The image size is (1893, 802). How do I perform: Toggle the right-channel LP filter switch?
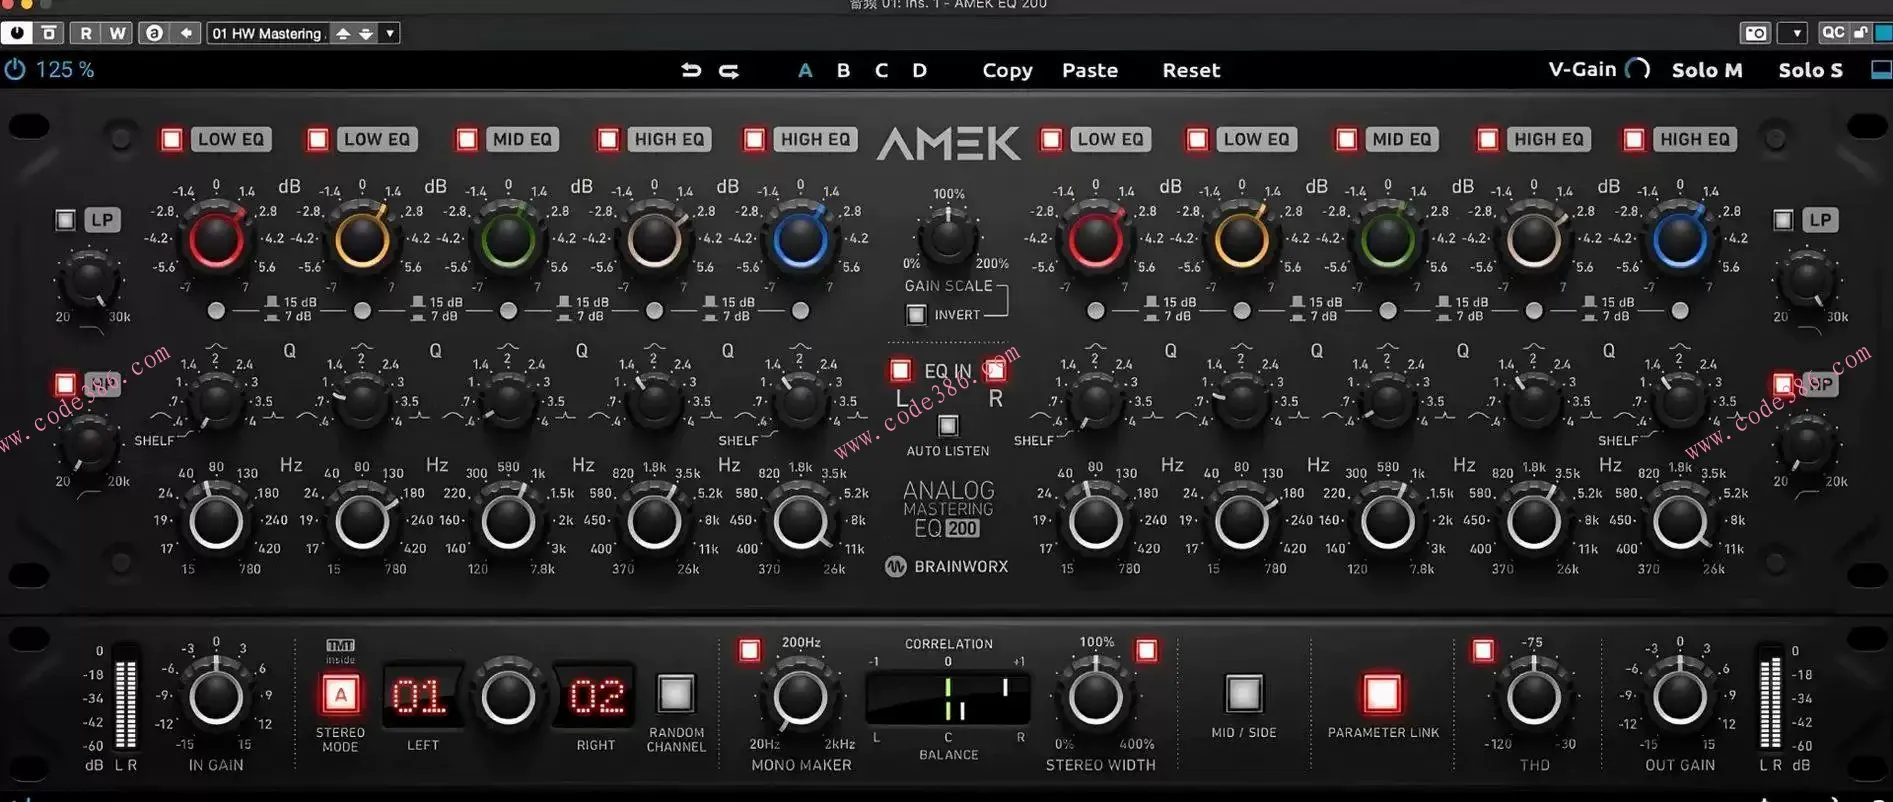pos(1783,219)
